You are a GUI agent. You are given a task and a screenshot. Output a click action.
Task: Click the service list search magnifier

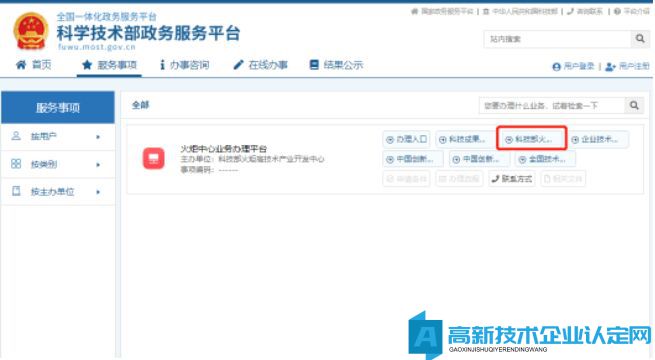coord(634,106)
